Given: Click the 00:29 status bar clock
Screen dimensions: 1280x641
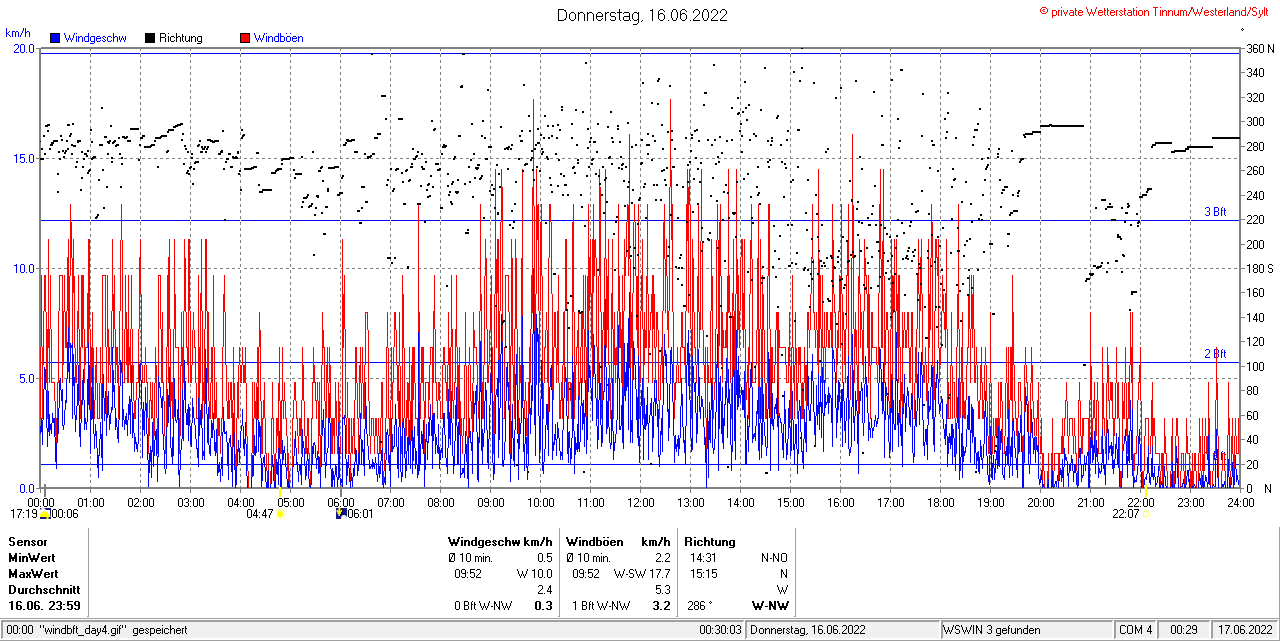Looking at the screenshot, I should pos(1185,630).
